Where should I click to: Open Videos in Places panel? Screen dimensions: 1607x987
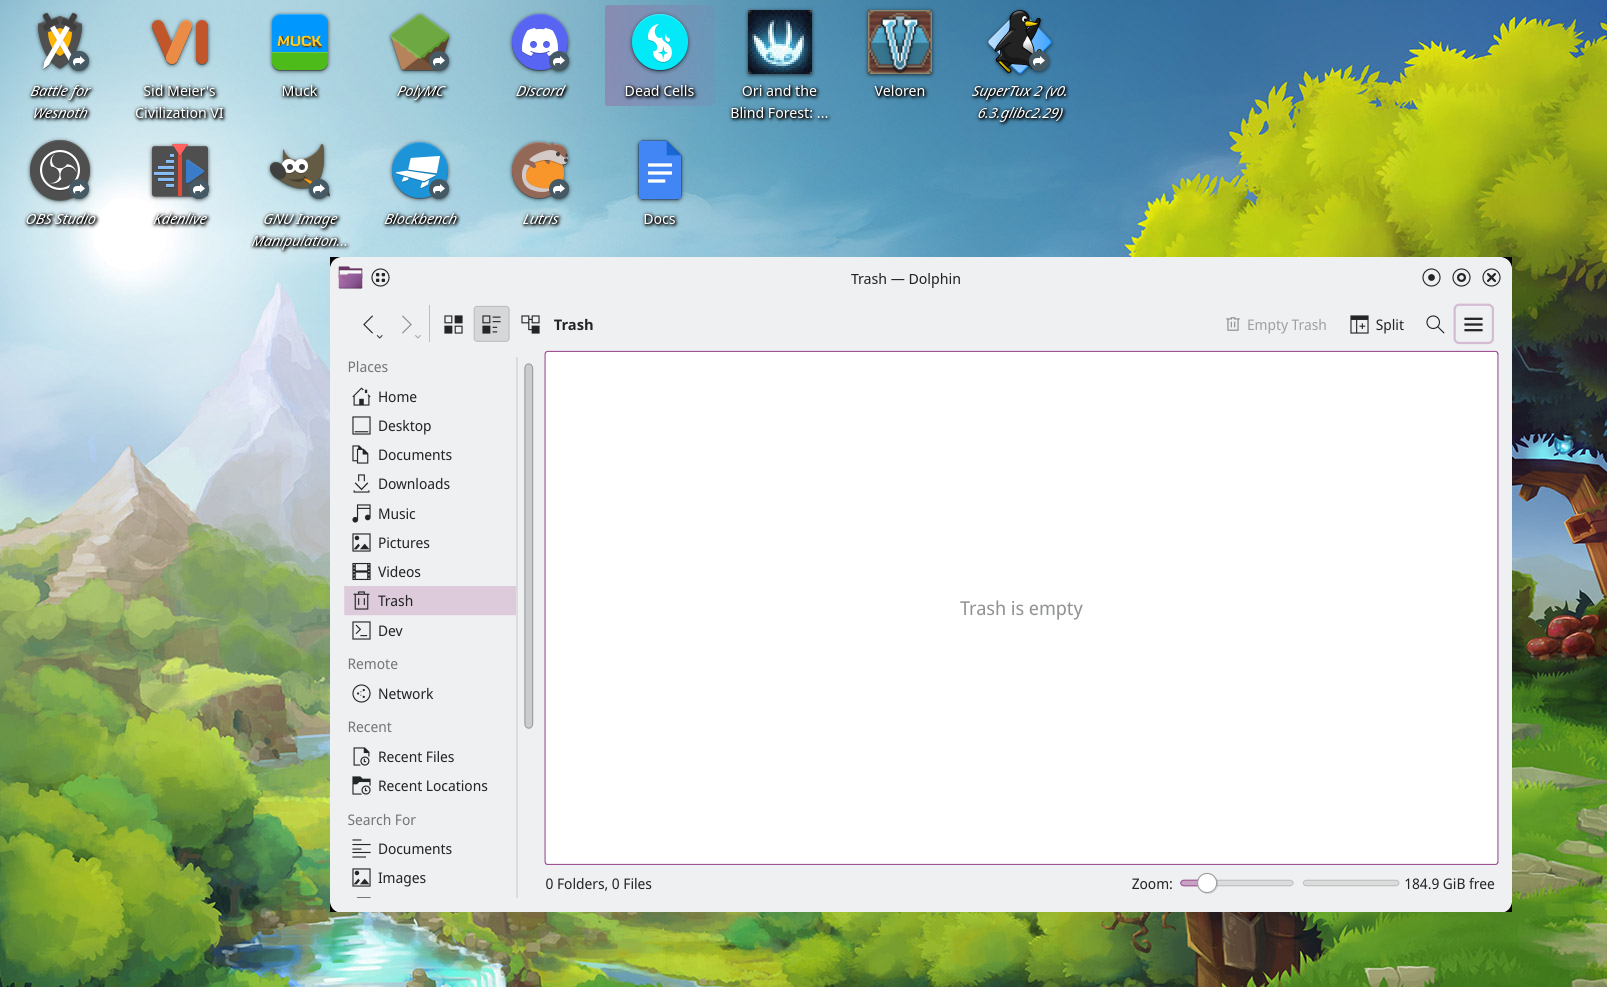coord(430,572)
